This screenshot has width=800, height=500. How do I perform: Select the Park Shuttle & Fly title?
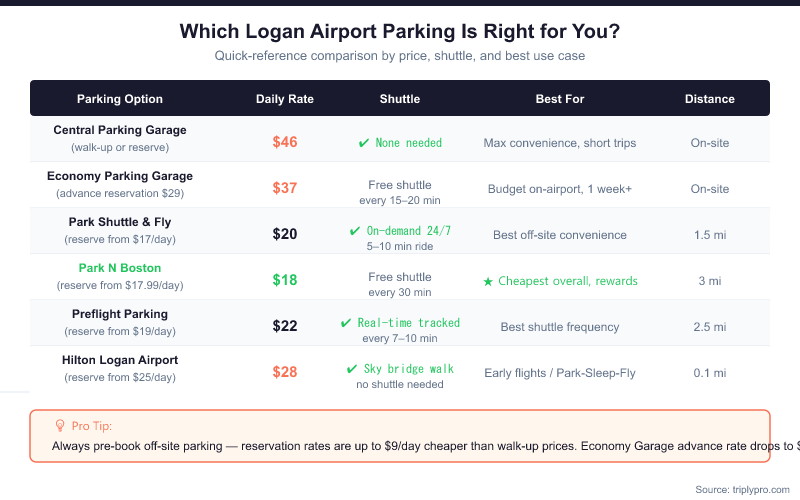120,222
